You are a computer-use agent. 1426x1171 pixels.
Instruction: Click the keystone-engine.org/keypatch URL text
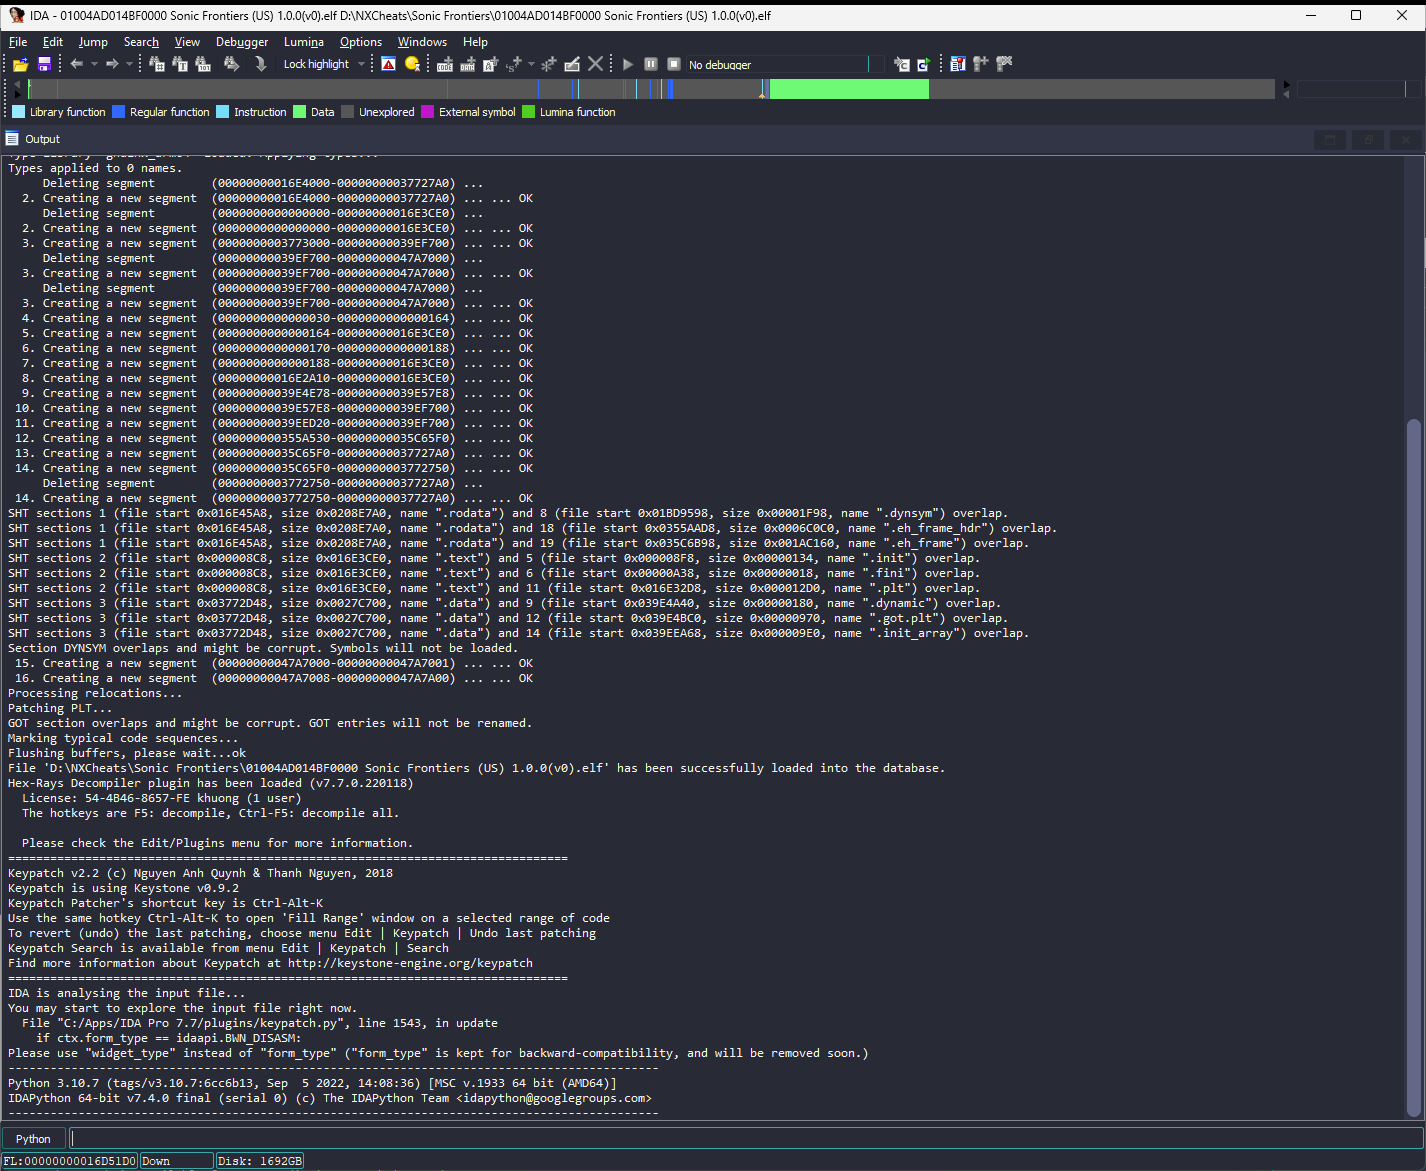click(x=410, y=963)
